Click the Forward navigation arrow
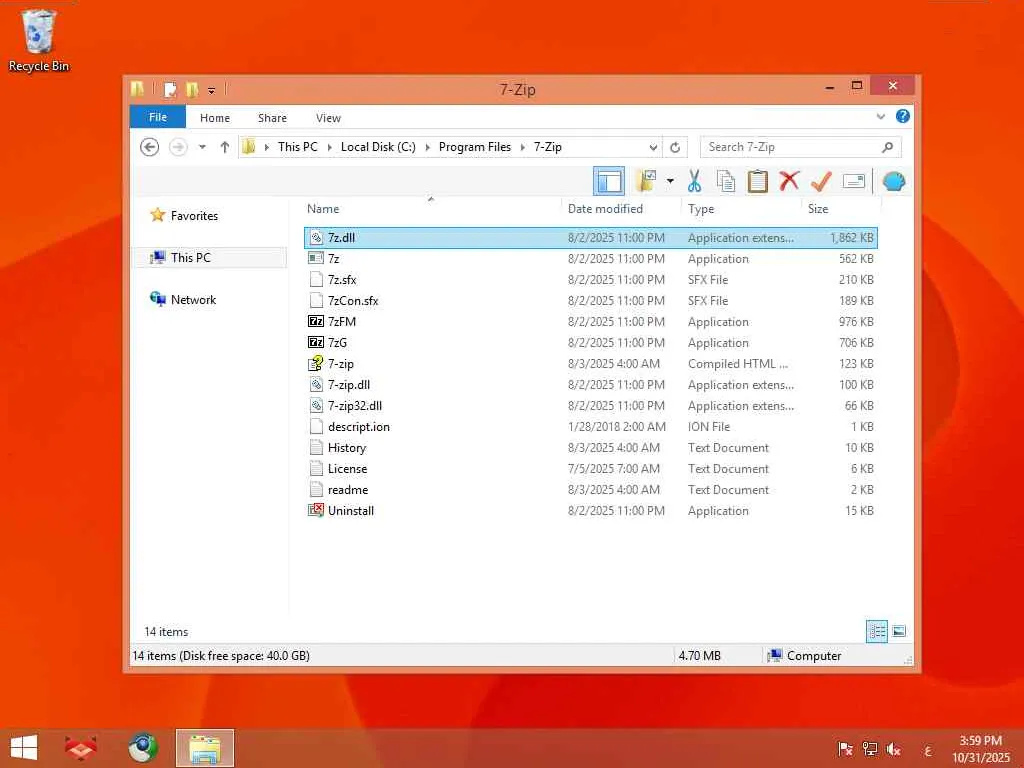 click(178, 147)
